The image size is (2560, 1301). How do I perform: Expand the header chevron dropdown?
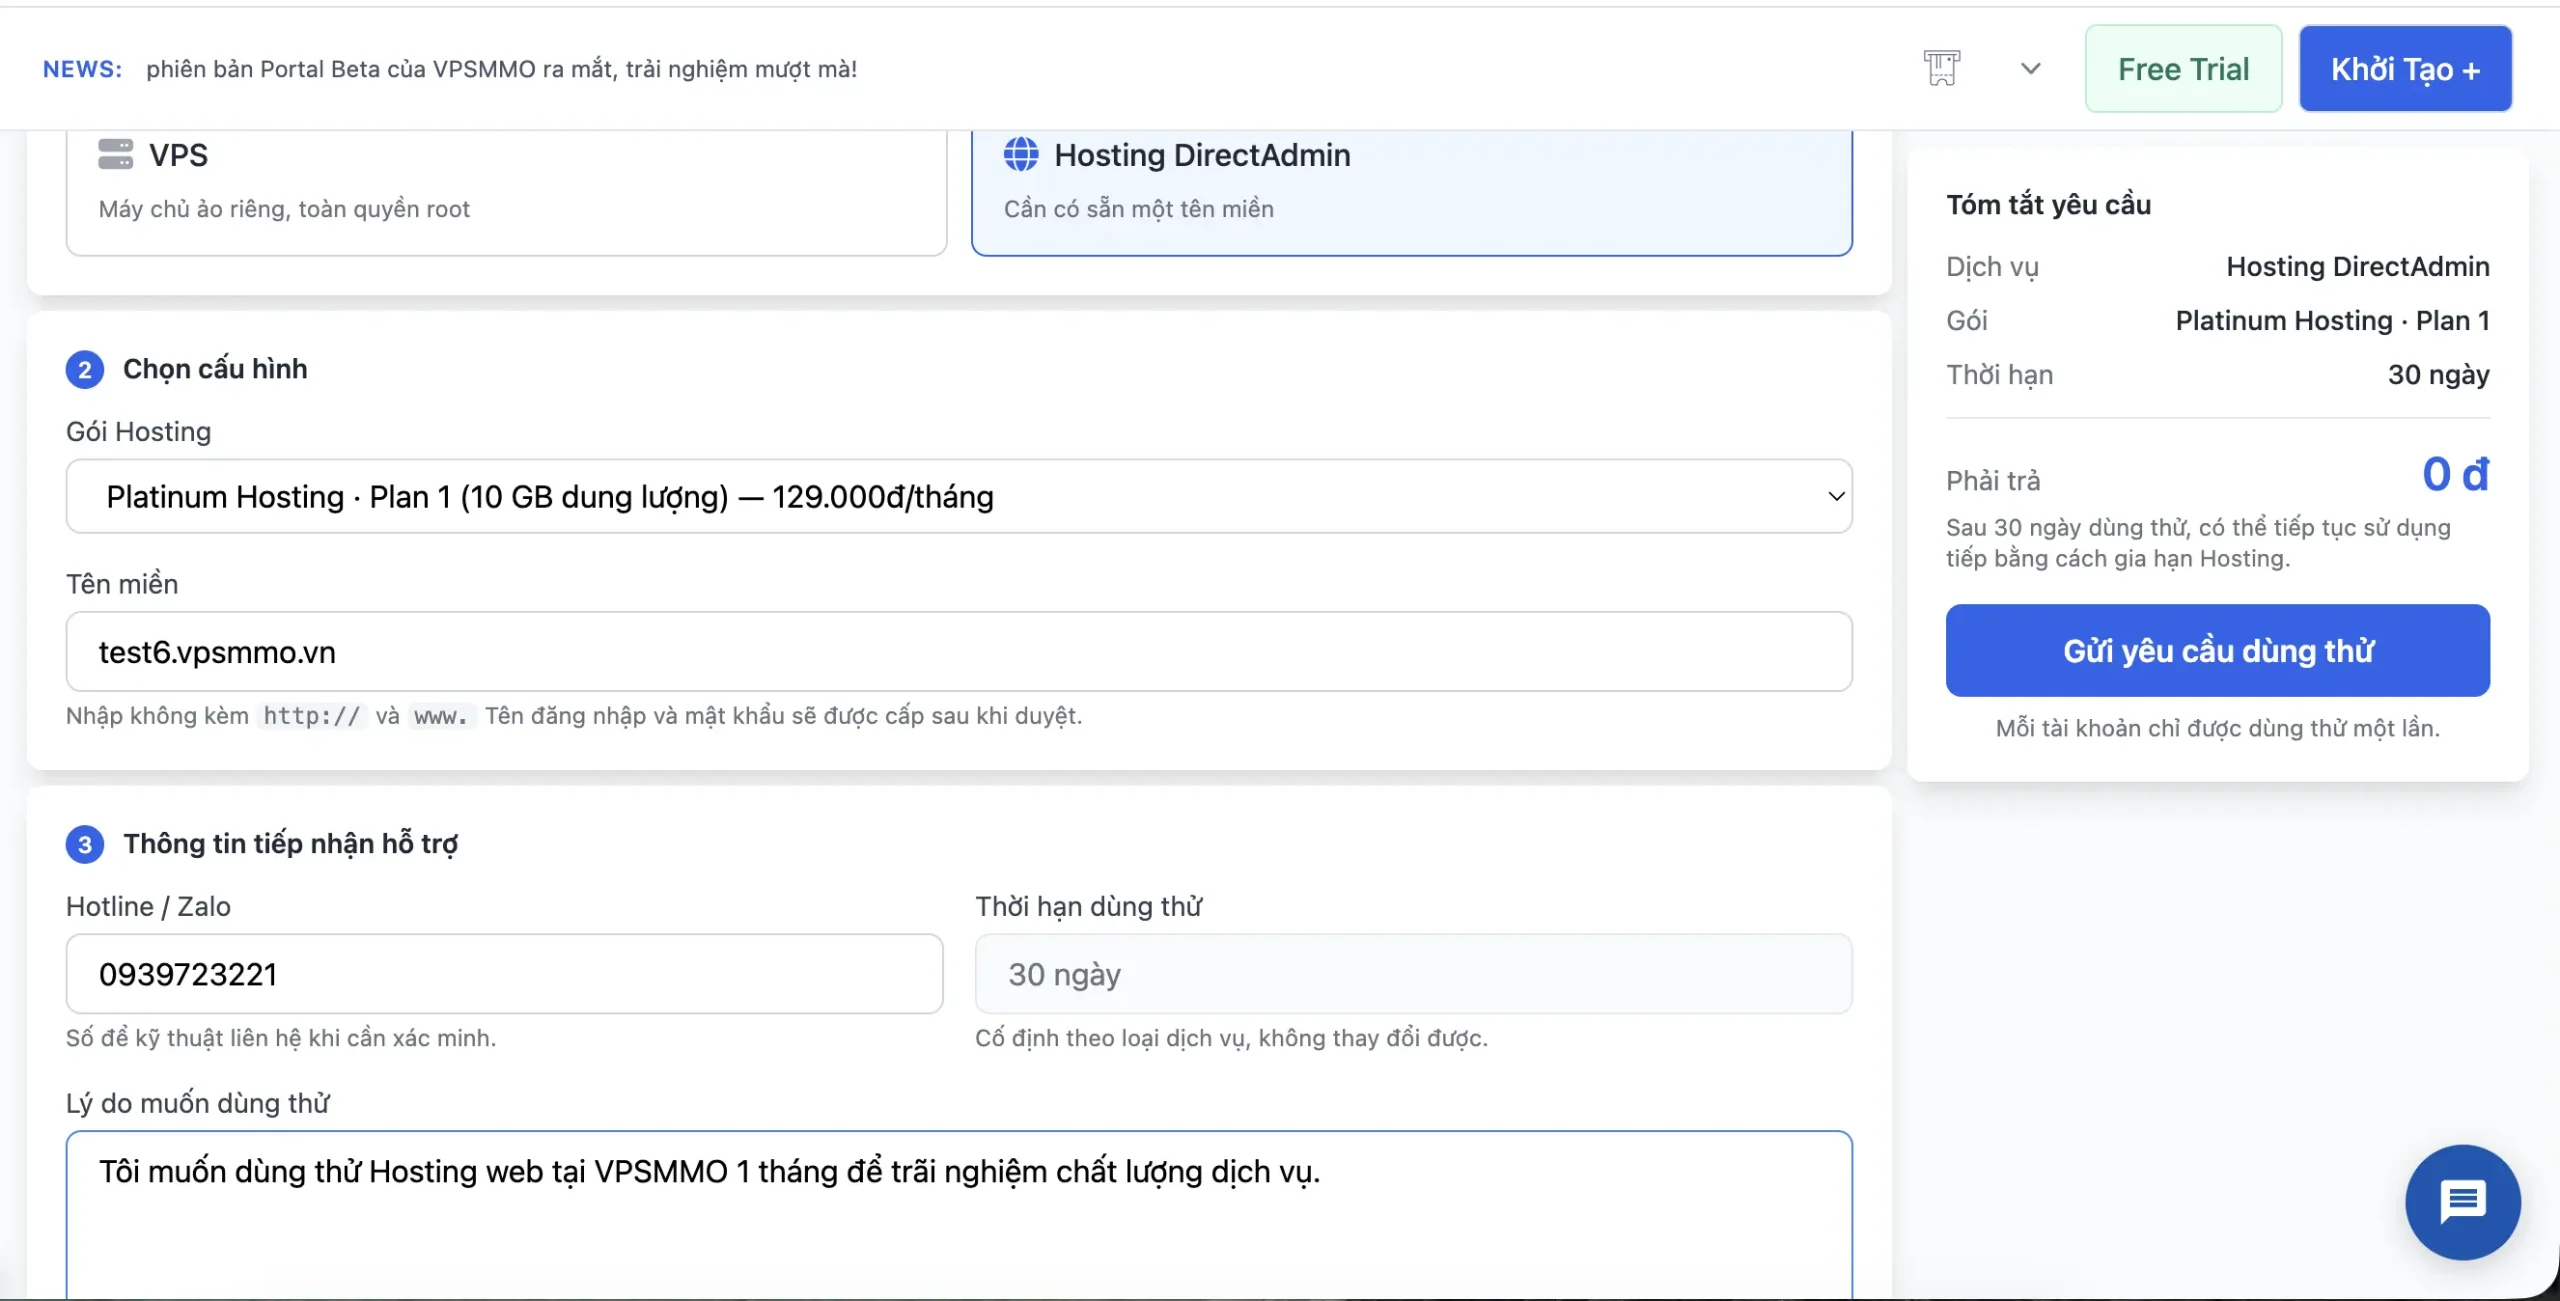point(2030,68)
